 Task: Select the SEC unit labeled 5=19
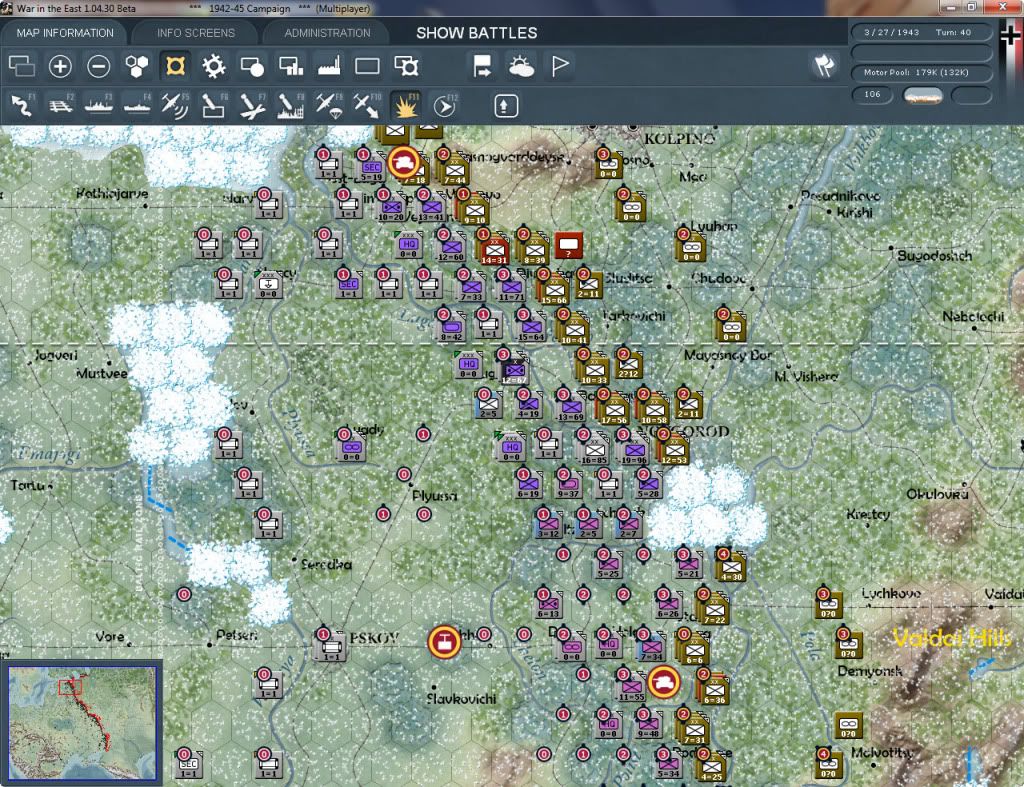[x=371, y=169]
